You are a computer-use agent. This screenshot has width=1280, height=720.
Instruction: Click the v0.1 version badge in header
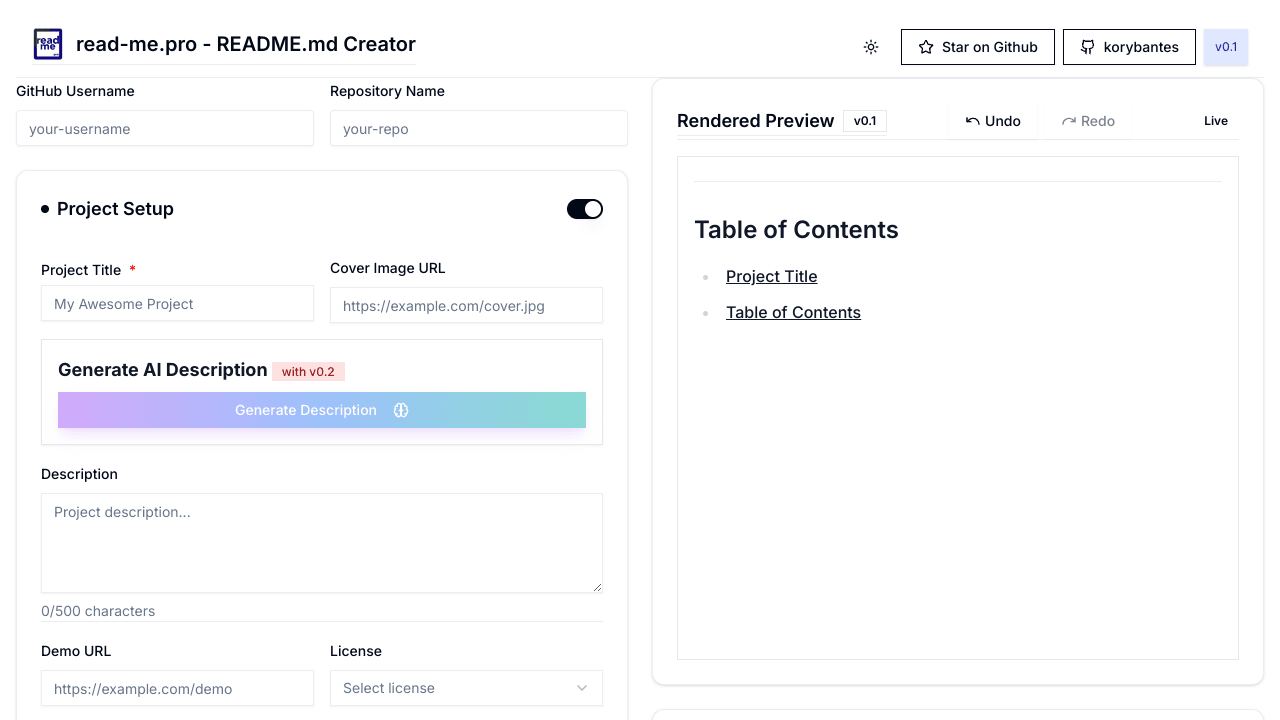1226,47
